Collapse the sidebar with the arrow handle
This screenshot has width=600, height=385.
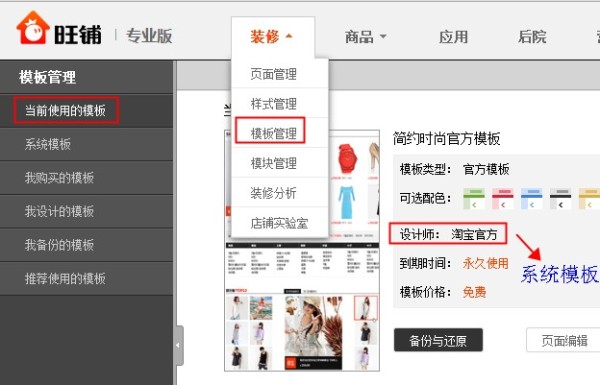[179, 346]
